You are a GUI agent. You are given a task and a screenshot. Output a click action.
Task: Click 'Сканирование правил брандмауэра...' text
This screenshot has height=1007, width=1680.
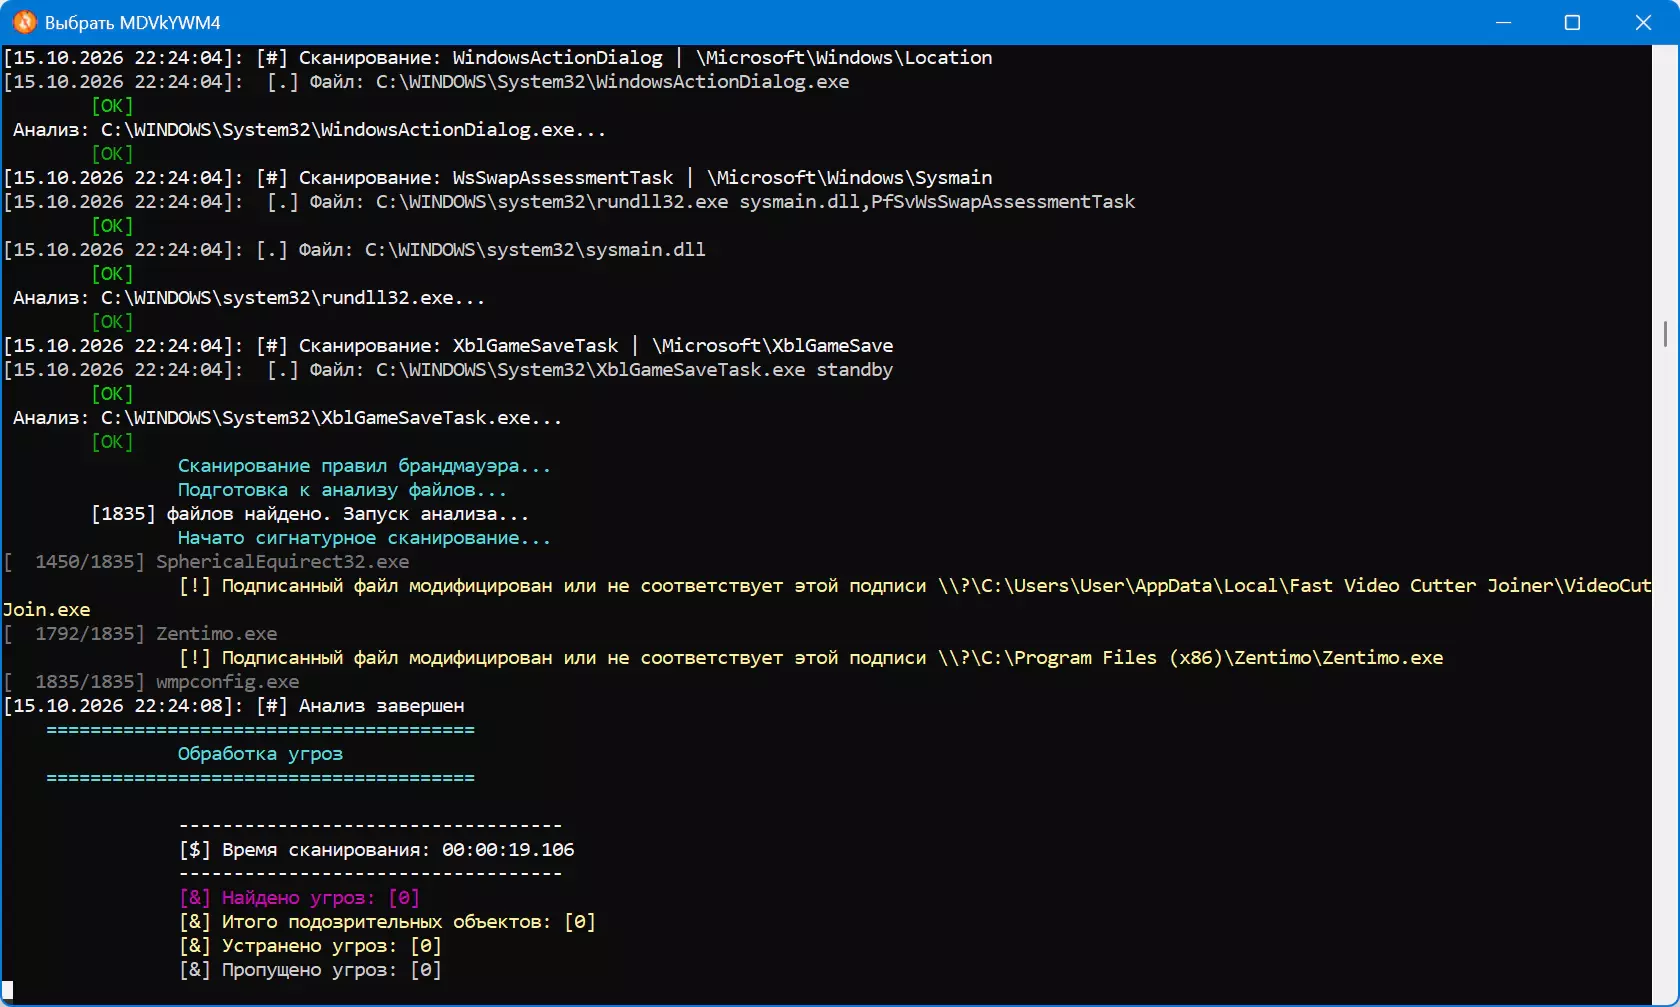[x=364, y=466]
